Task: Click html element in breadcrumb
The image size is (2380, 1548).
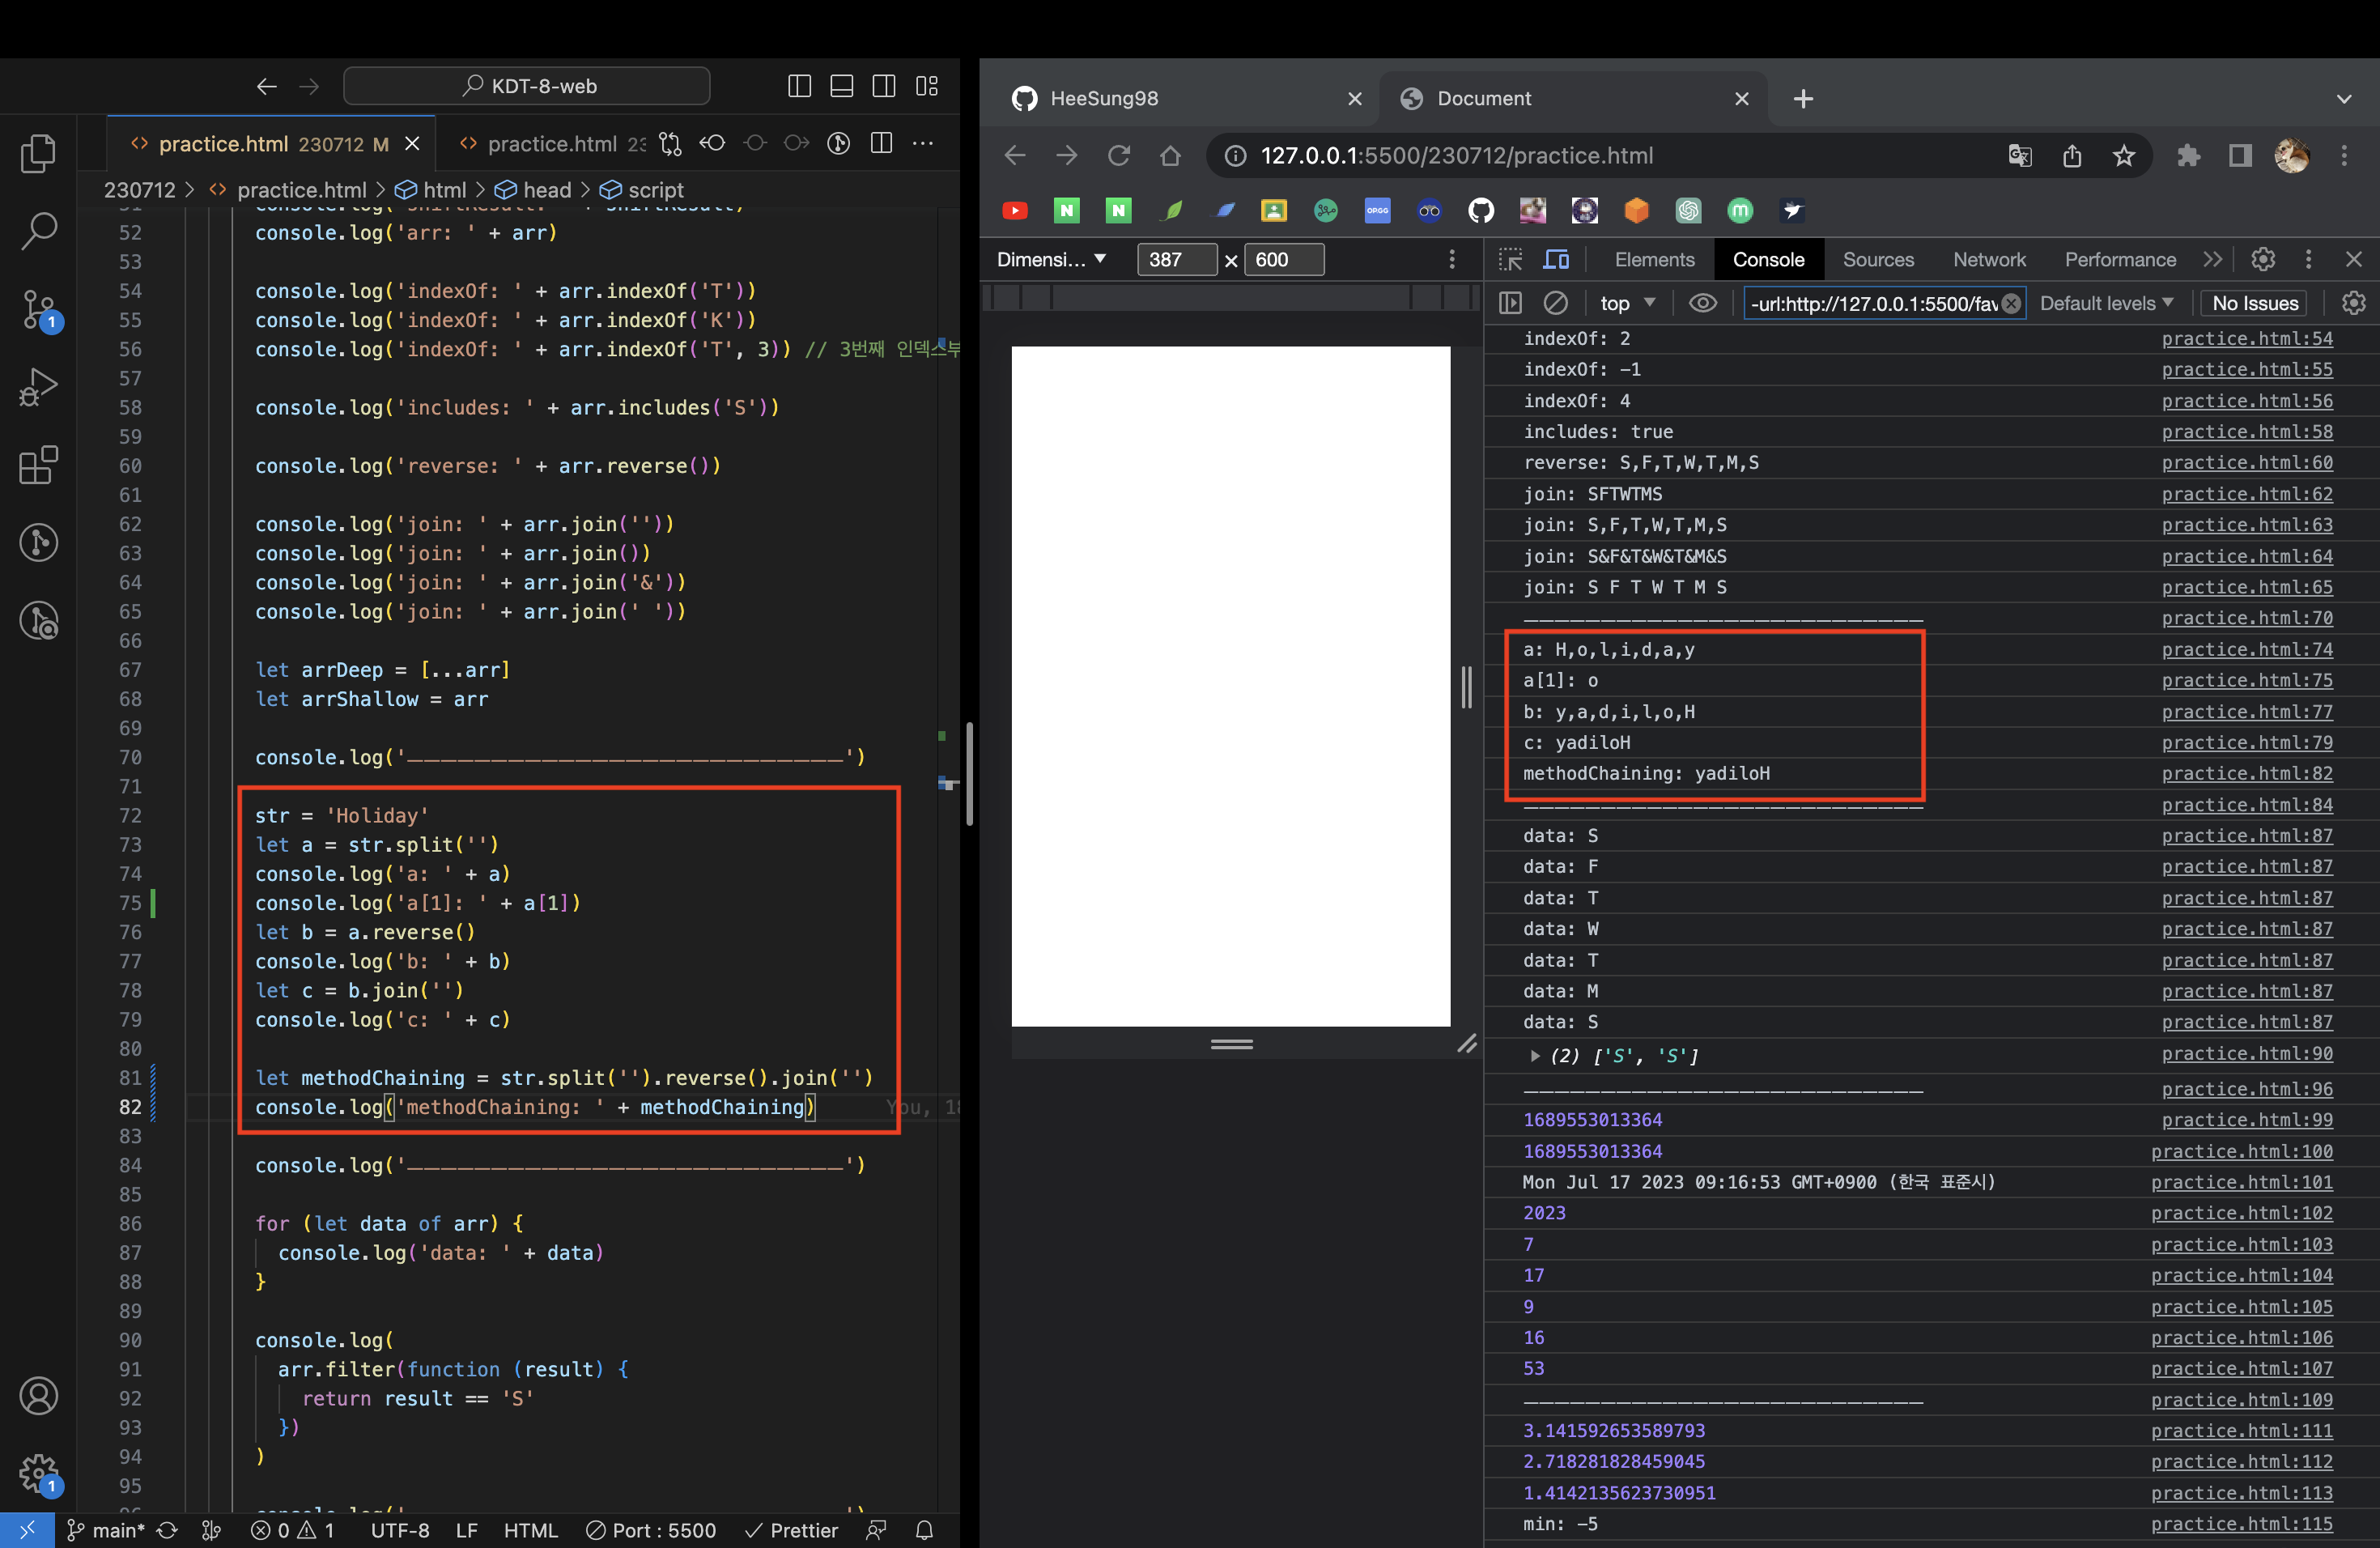Action: (x=444, y=190)
